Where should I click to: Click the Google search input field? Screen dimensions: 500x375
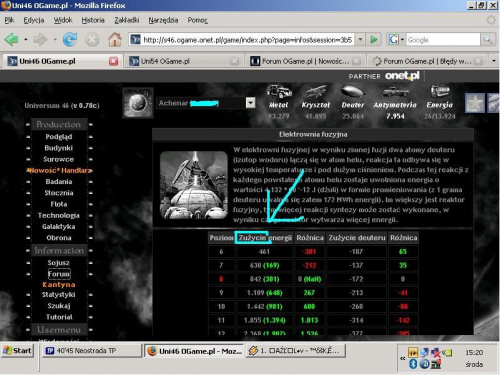443,40
